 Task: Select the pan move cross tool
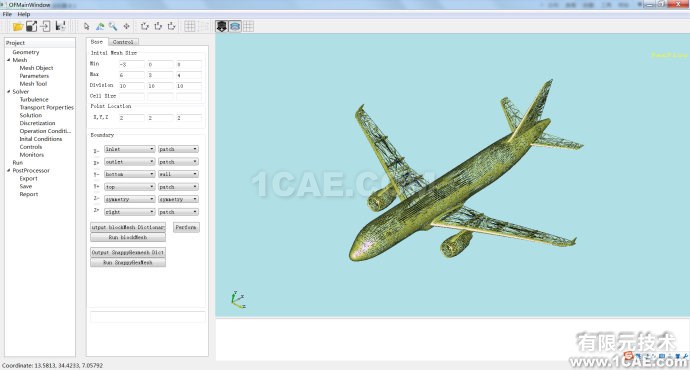coord(127,26)
